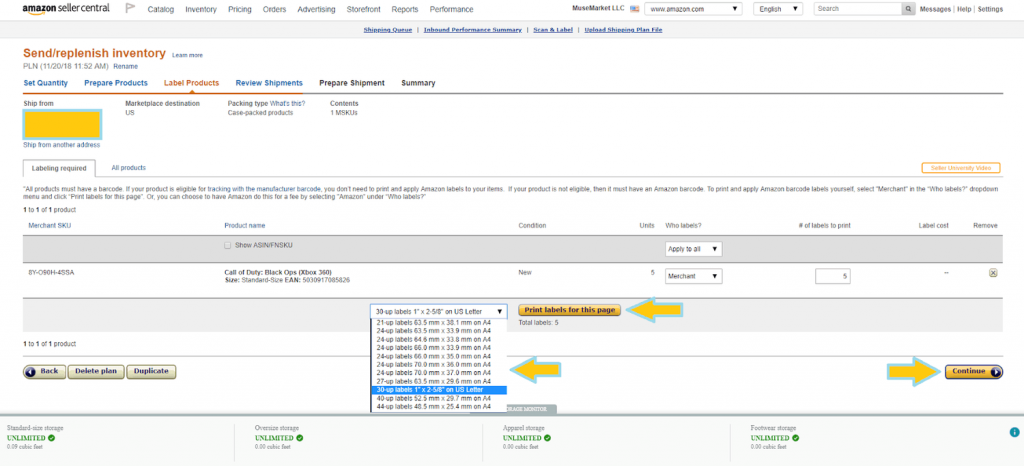
Task: Click the blue info circle icon
Action: tap(1014, 432)
